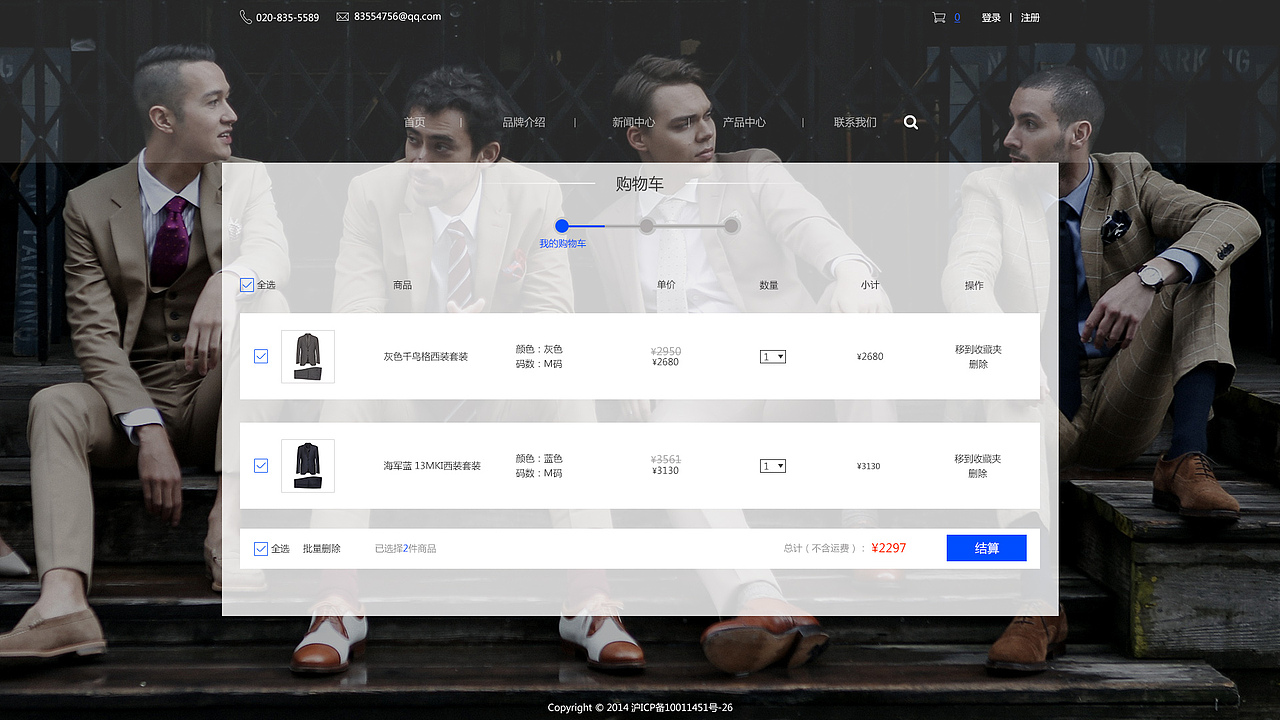Screen dimensions: 1280x720
Task: Toggle the 全选 checkbox above the product list
Action: click(246, 284)
